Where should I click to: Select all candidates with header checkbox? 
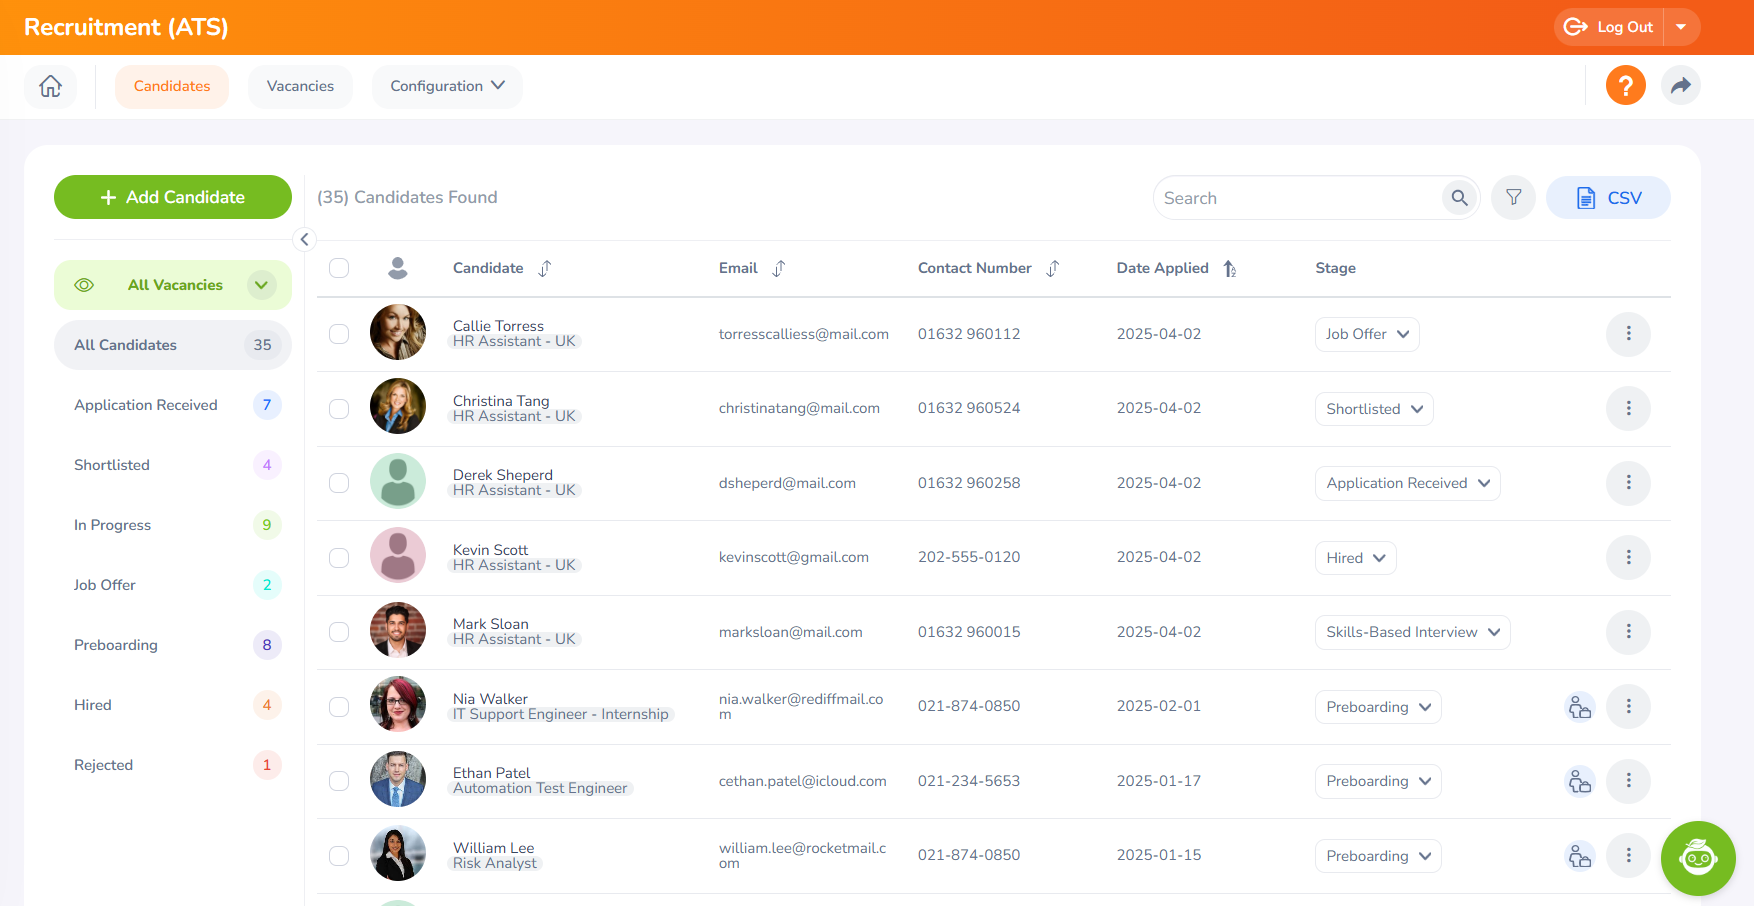[x=339, y=268]
